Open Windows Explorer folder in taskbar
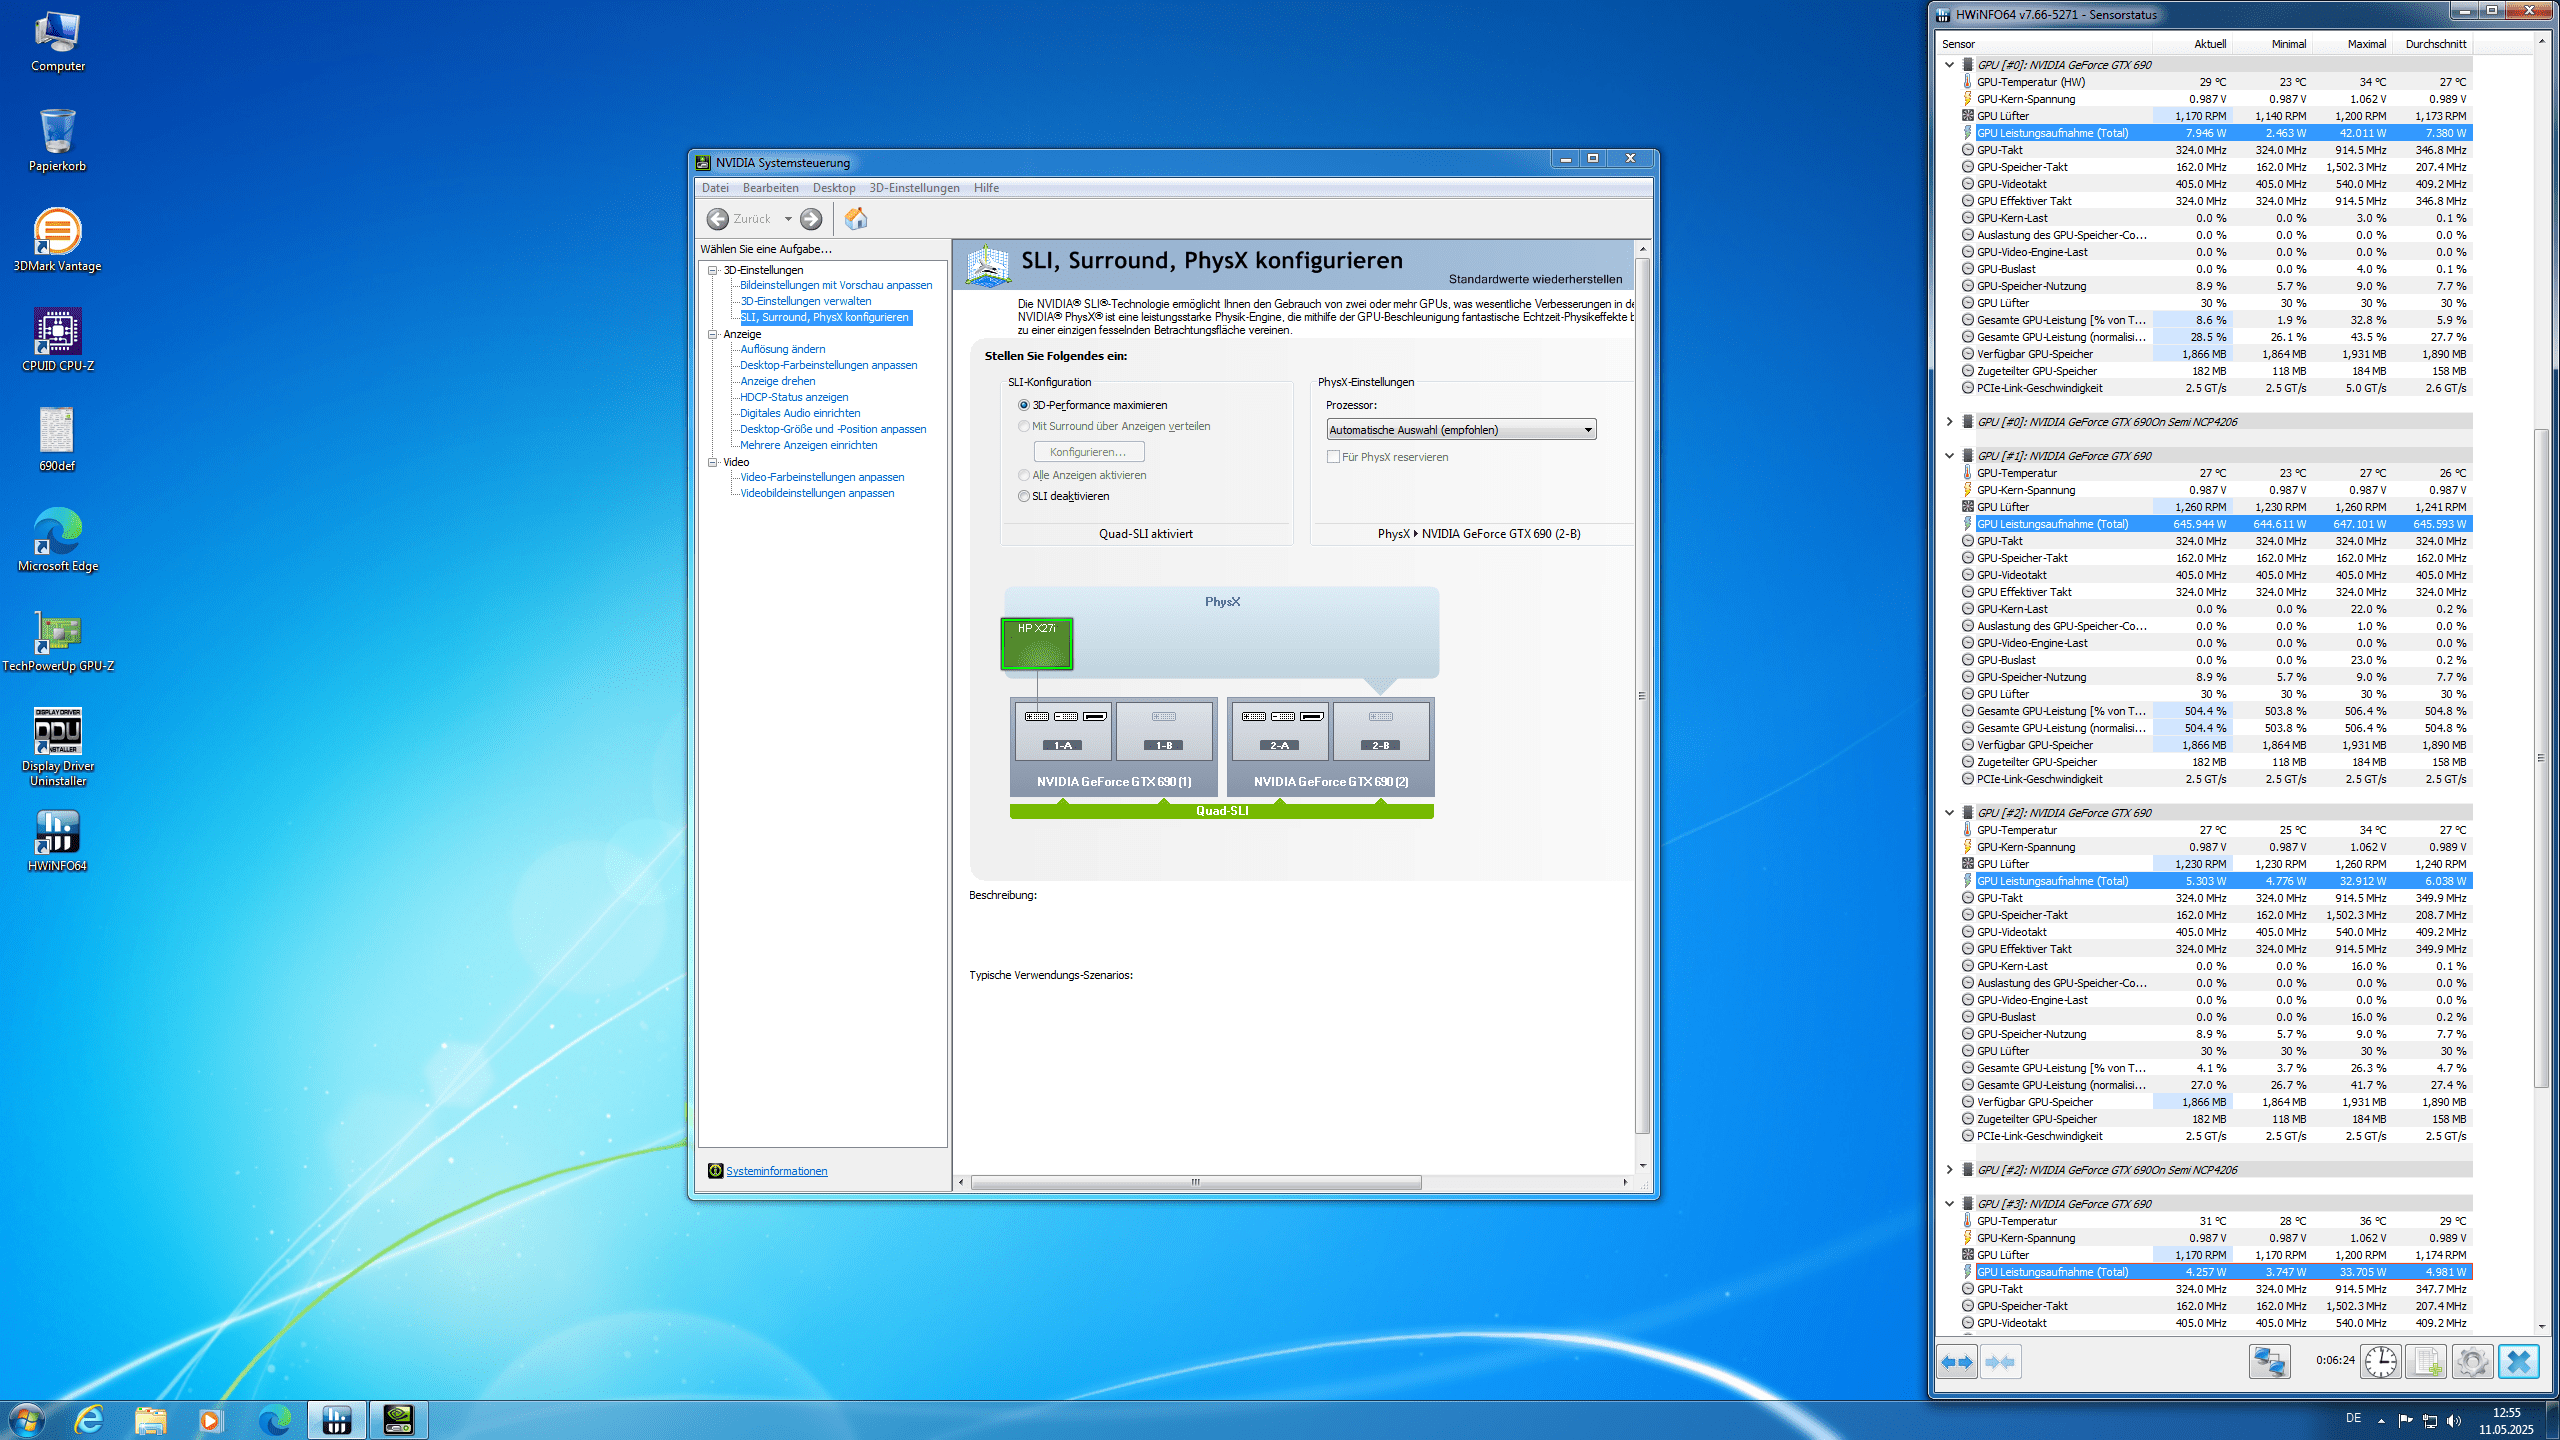This screenshot has width=2560, height=1440. 151,1420
